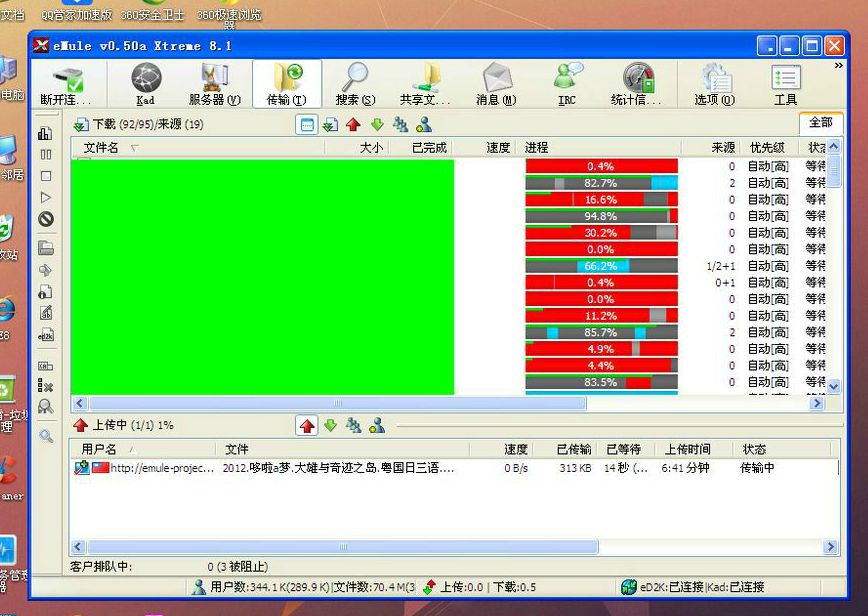Select the 94.8% progress bar row
The width and height of the screenshot is (868, 616).
point(601,216)
